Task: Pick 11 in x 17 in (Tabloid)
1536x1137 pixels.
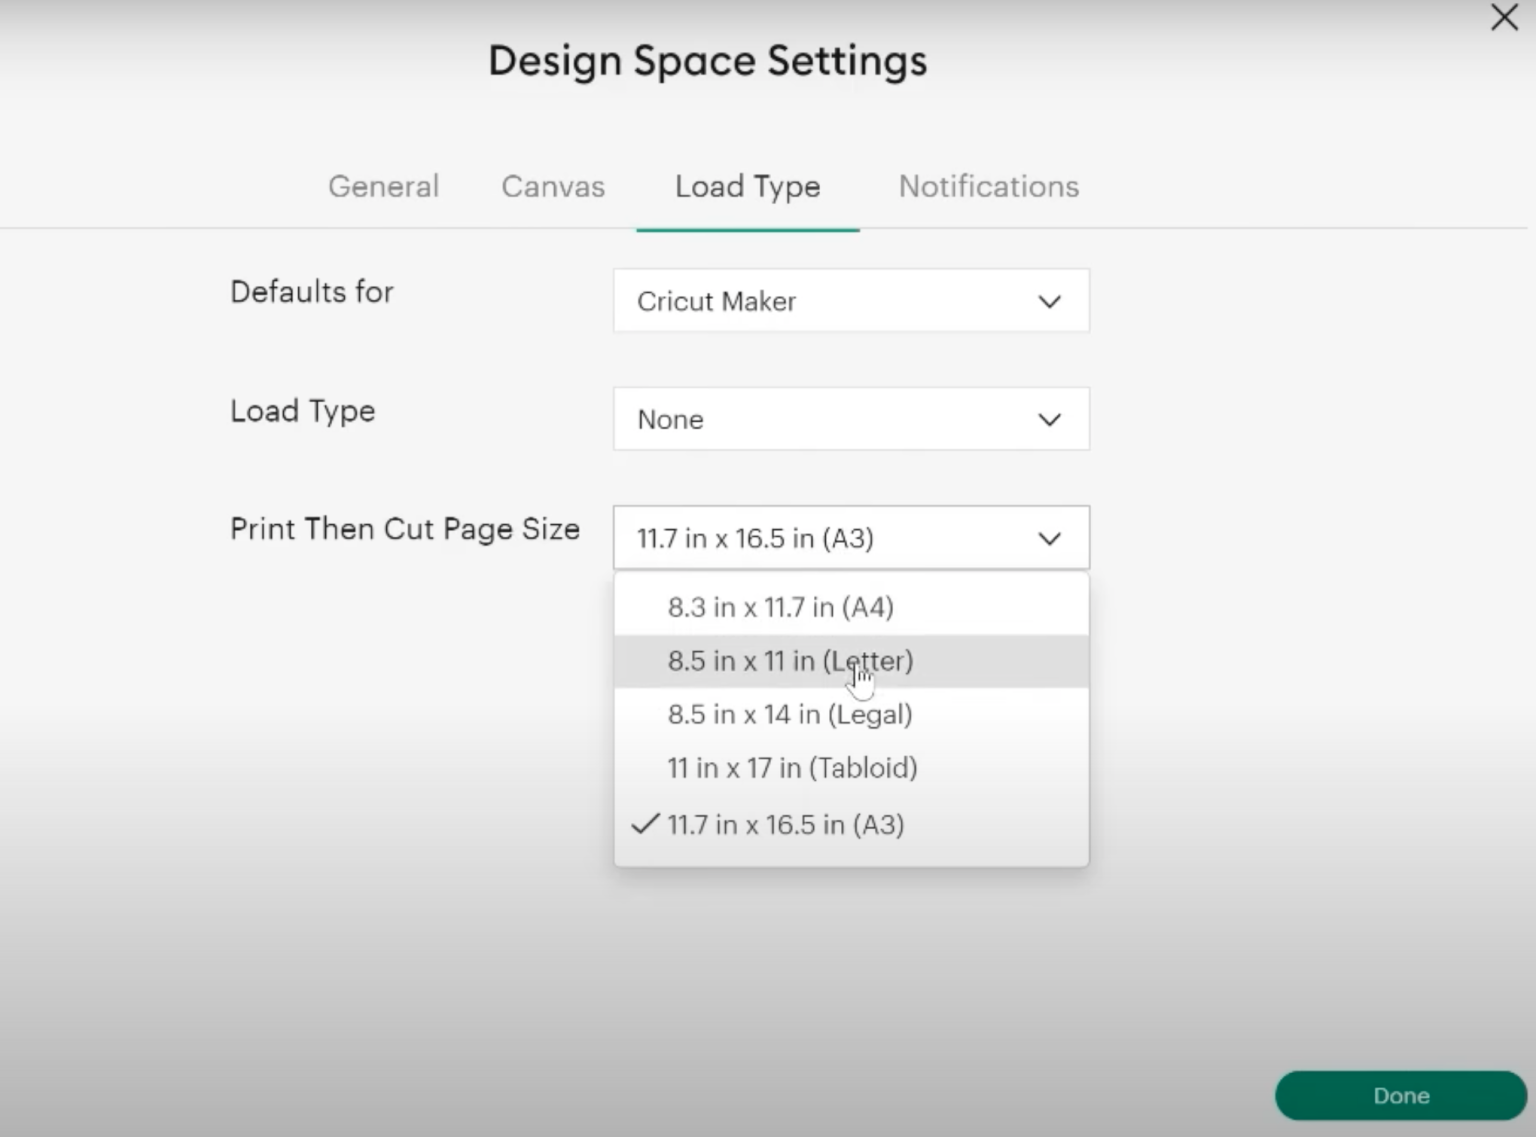Action: pyautogui.click(x=791, y=768)
